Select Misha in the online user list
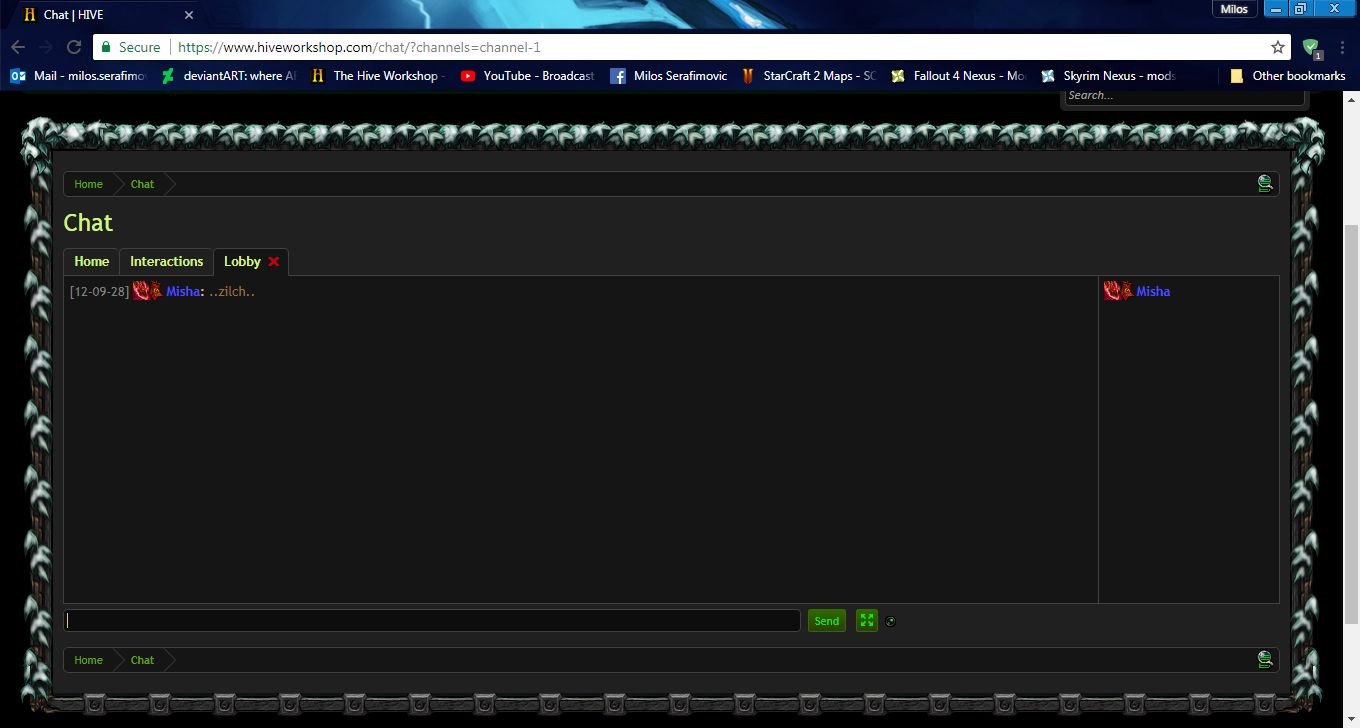Image resolution: width=1360 pixels, height=728 pixels. [1153, 292]
